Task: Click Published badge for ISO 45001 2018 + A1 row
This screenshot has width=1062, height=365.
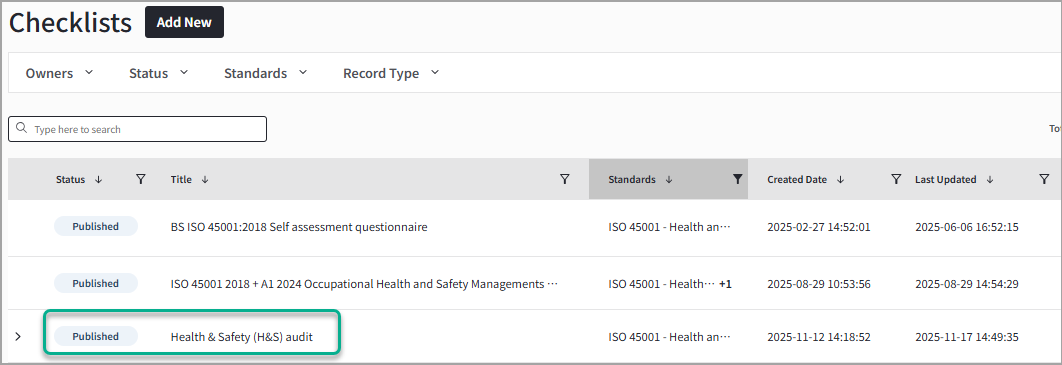Action: 95,284
